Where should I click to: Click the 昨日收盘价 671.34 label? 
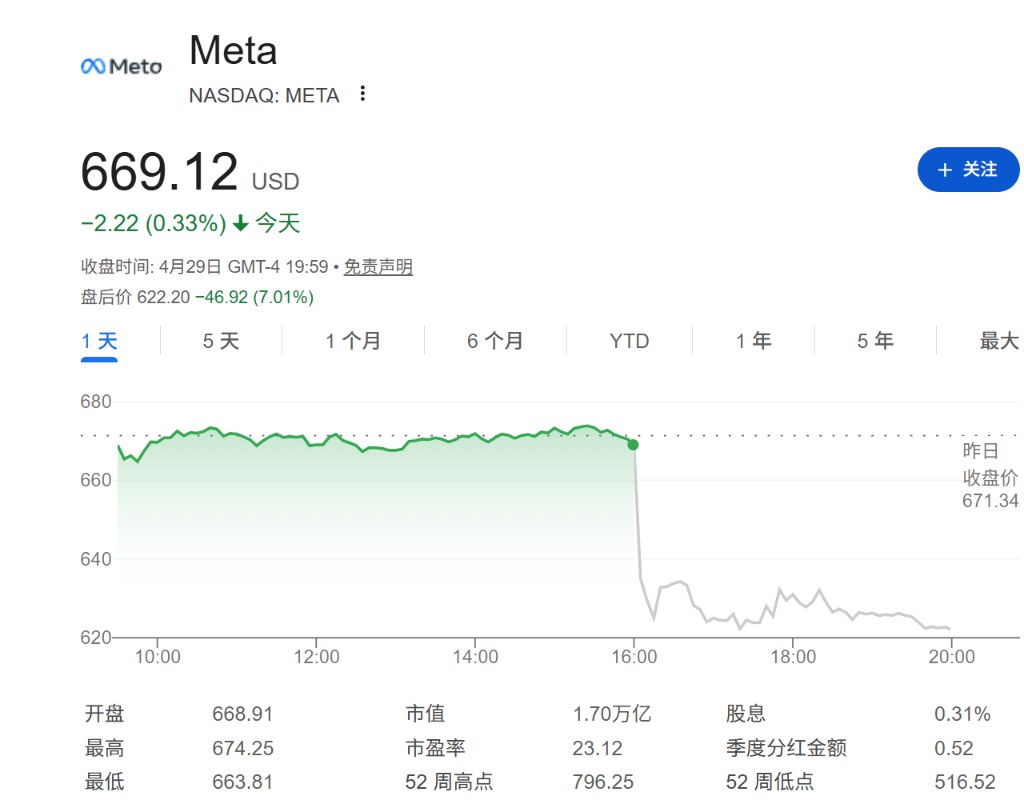[x=990, y=475]
